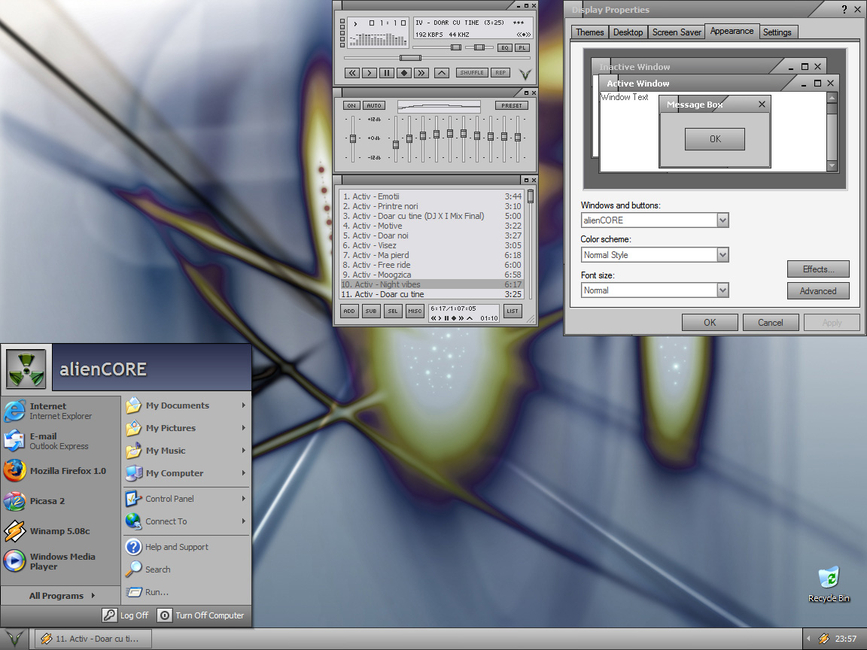Click the Advanced button in Display Properties
The image size is (867, 650).
pos(818,291)
